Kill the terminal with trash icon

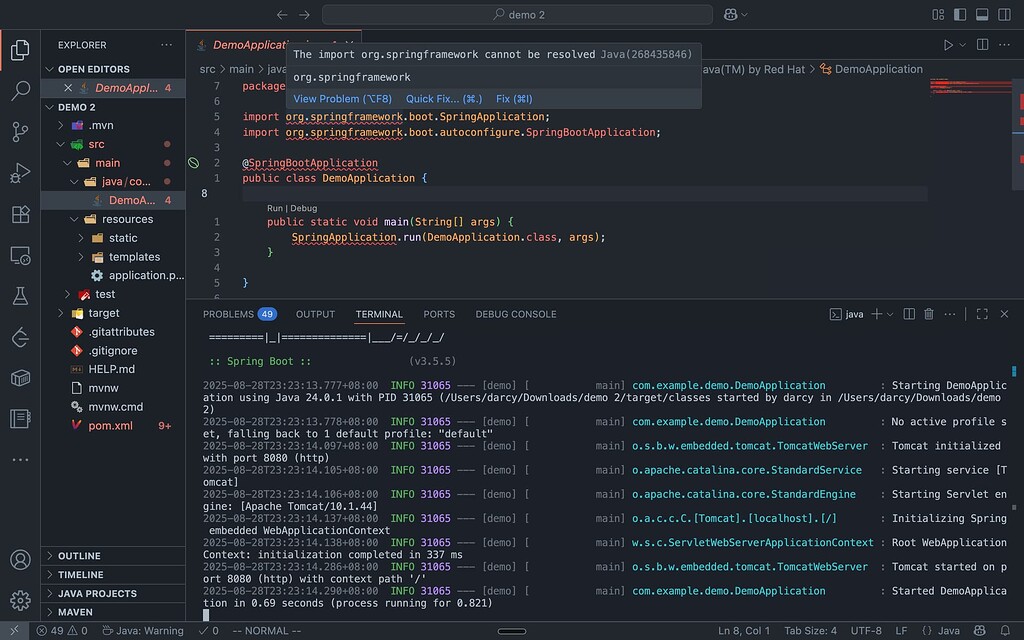pos(929,314)
